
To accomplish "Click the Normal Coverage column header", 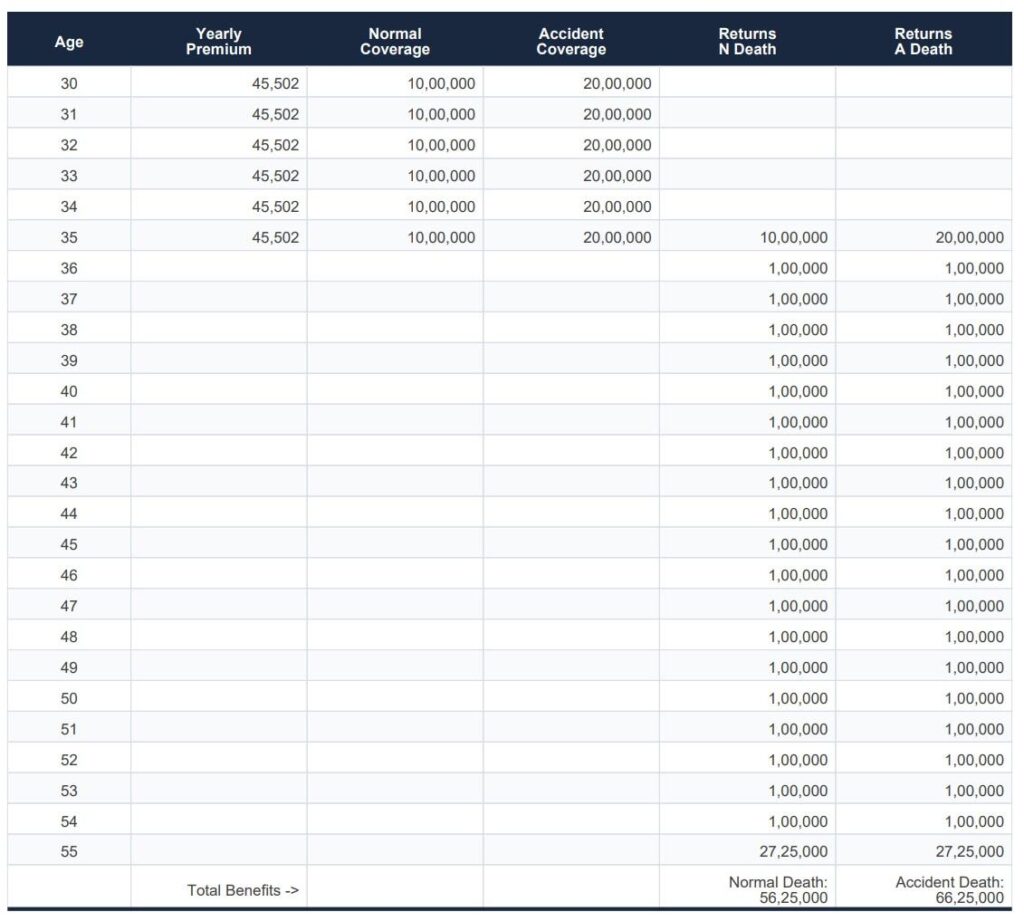I will click(395, 42).
